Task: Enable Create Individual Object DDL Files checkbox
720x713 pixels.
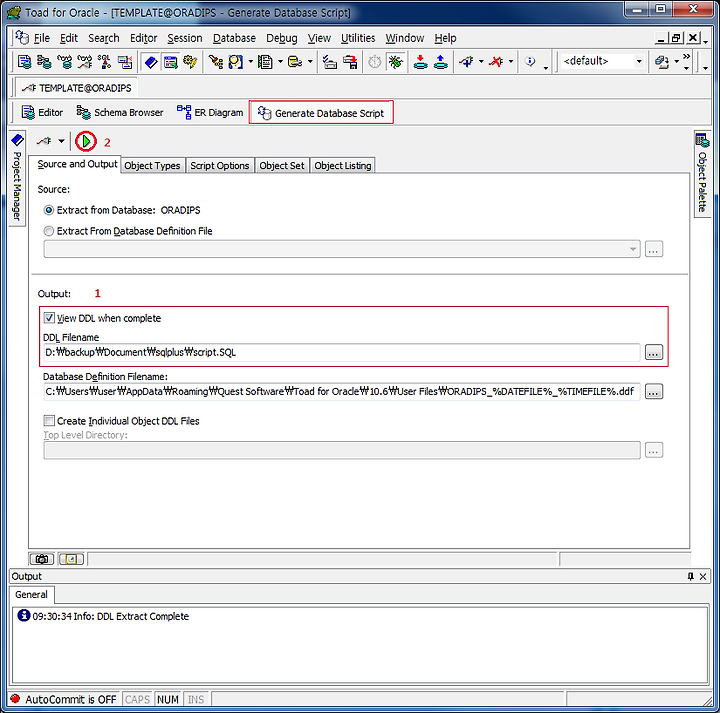Action: click(x=49, y=421)
